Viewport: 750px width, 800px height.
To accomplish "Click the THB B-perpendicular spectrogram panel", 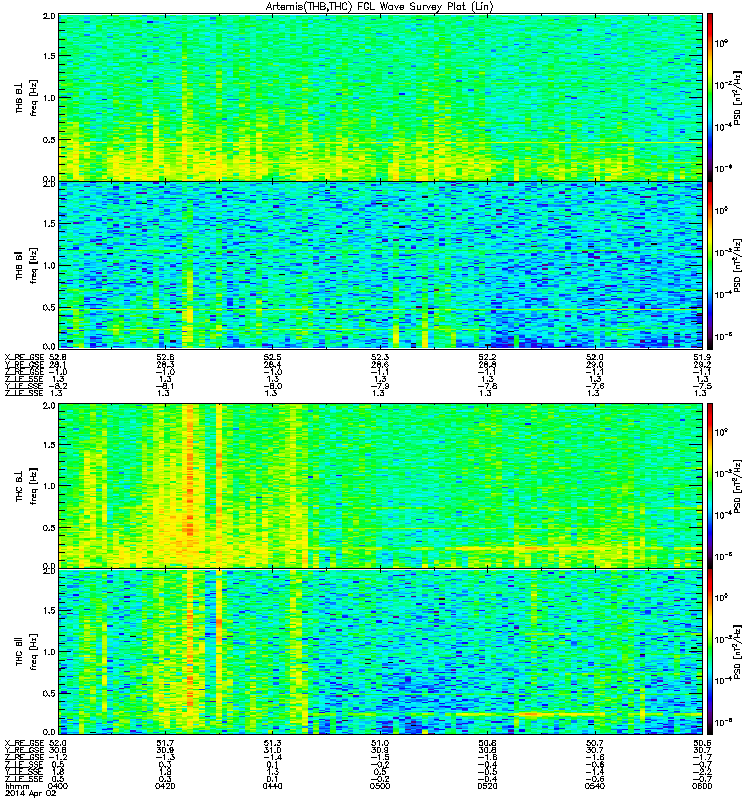I will click(x=380, y=97).
